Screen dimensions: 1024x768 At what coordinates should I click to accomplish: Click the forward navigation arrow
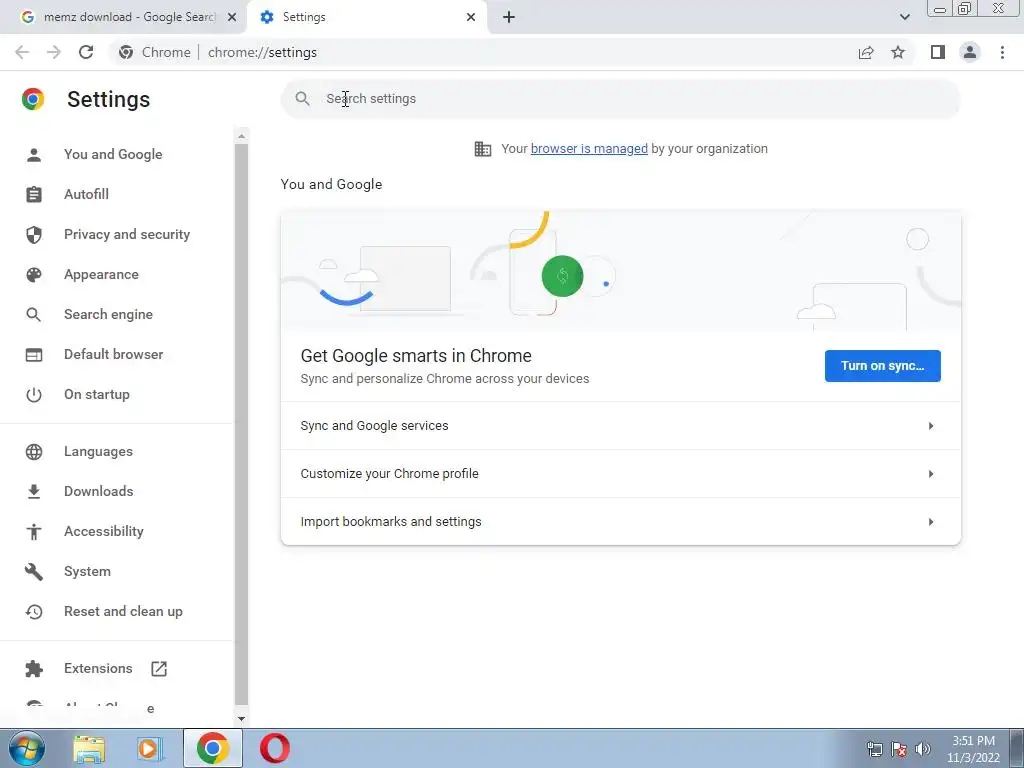[x=54, y=52]
